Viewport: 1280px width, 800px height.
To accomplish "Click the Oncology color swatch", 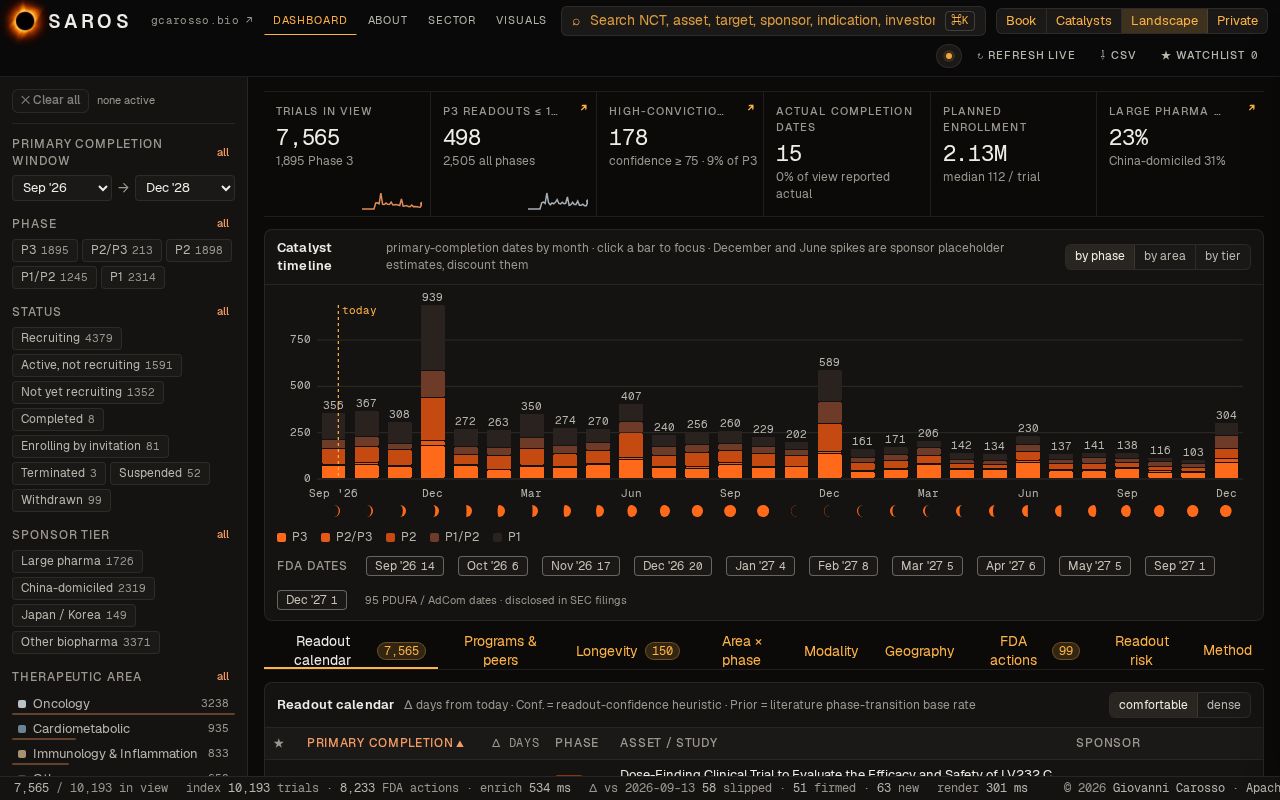I will point(22,704).
